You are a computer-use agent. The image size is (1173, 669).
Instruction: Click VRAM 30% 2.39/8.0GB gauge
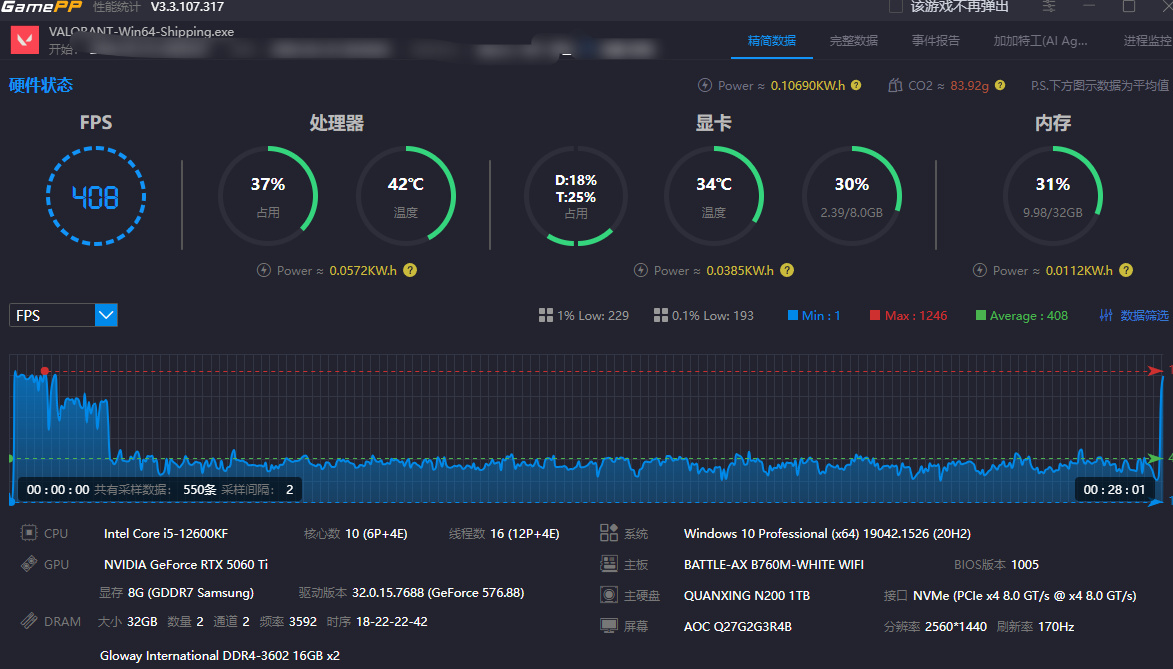click(x=851, y=196)
